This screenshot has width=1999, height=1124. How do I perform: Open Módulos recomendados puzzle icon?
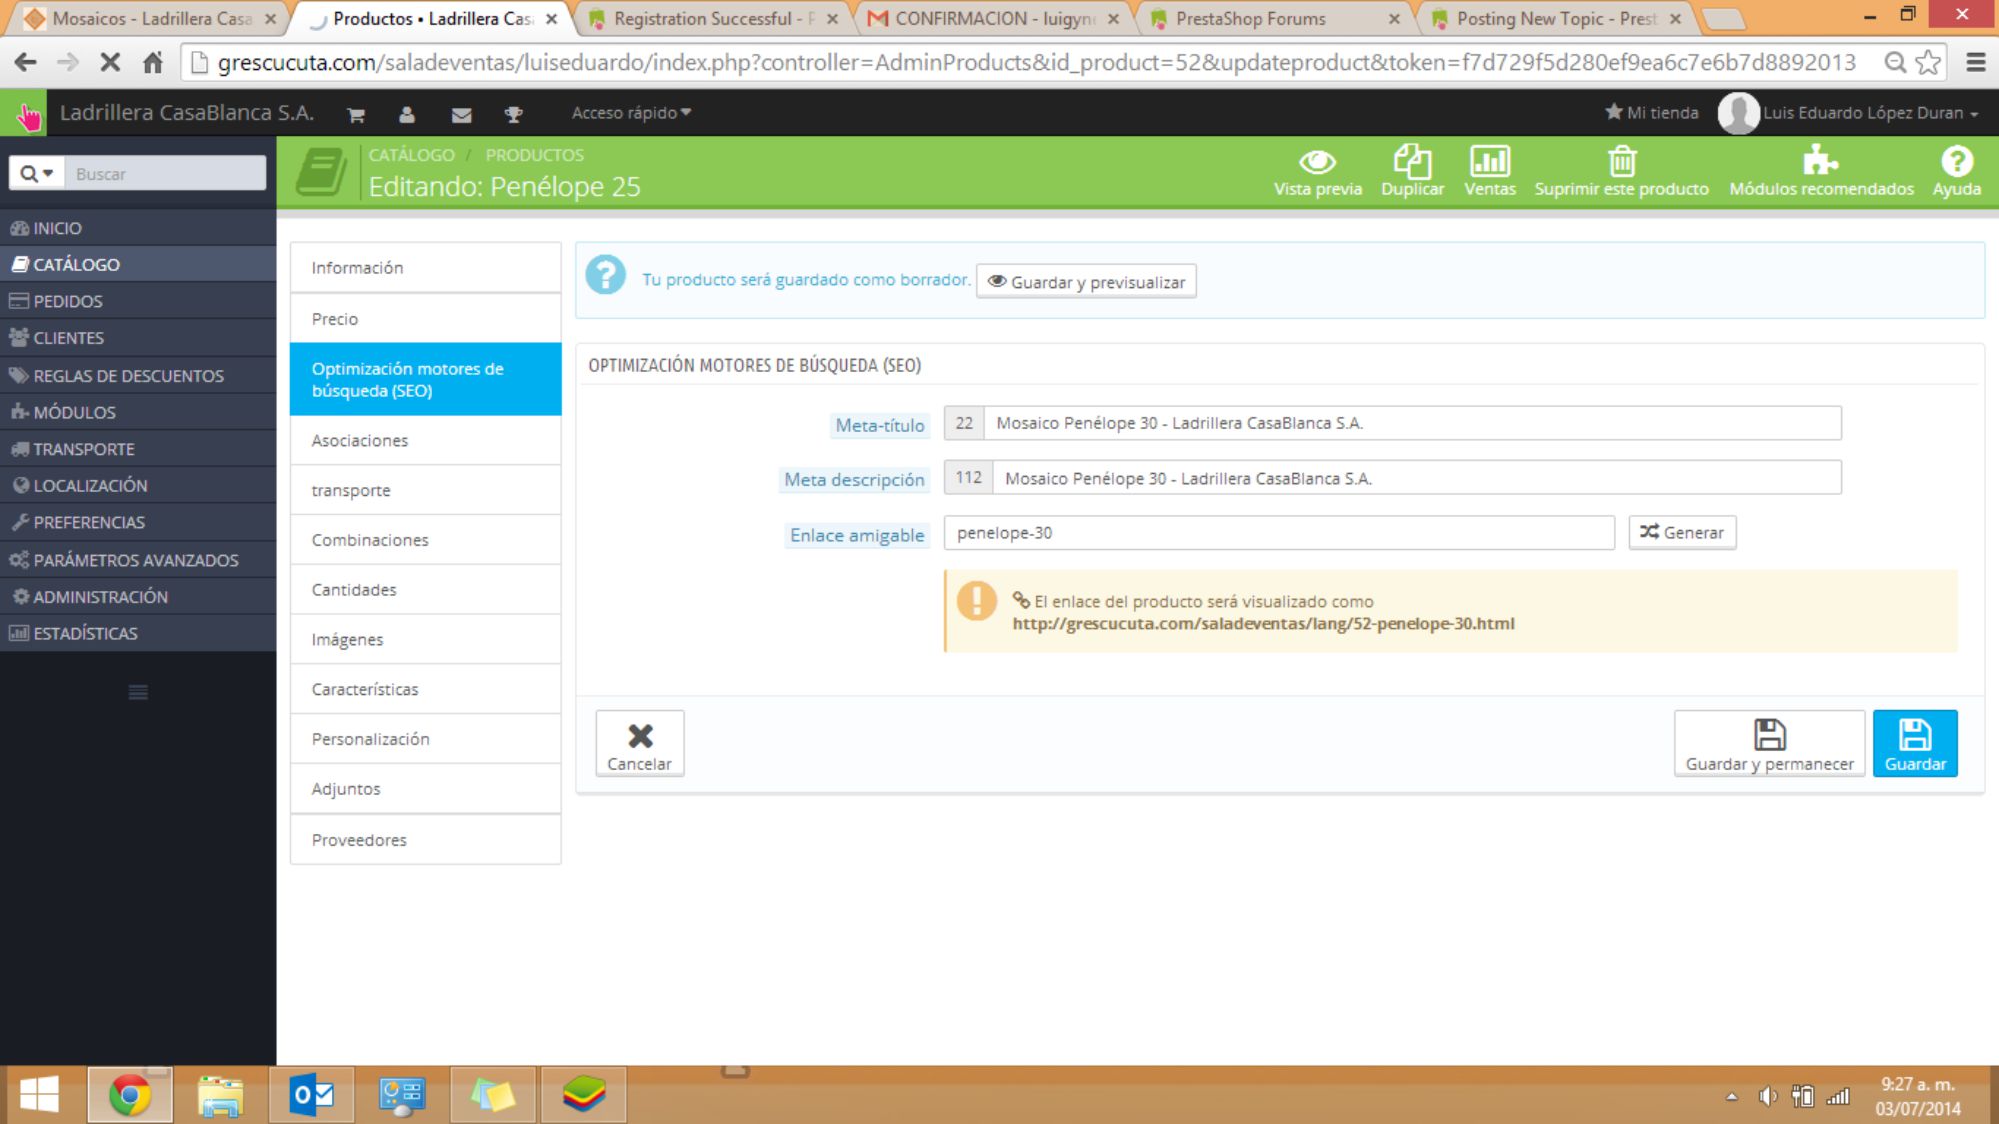1820,162
